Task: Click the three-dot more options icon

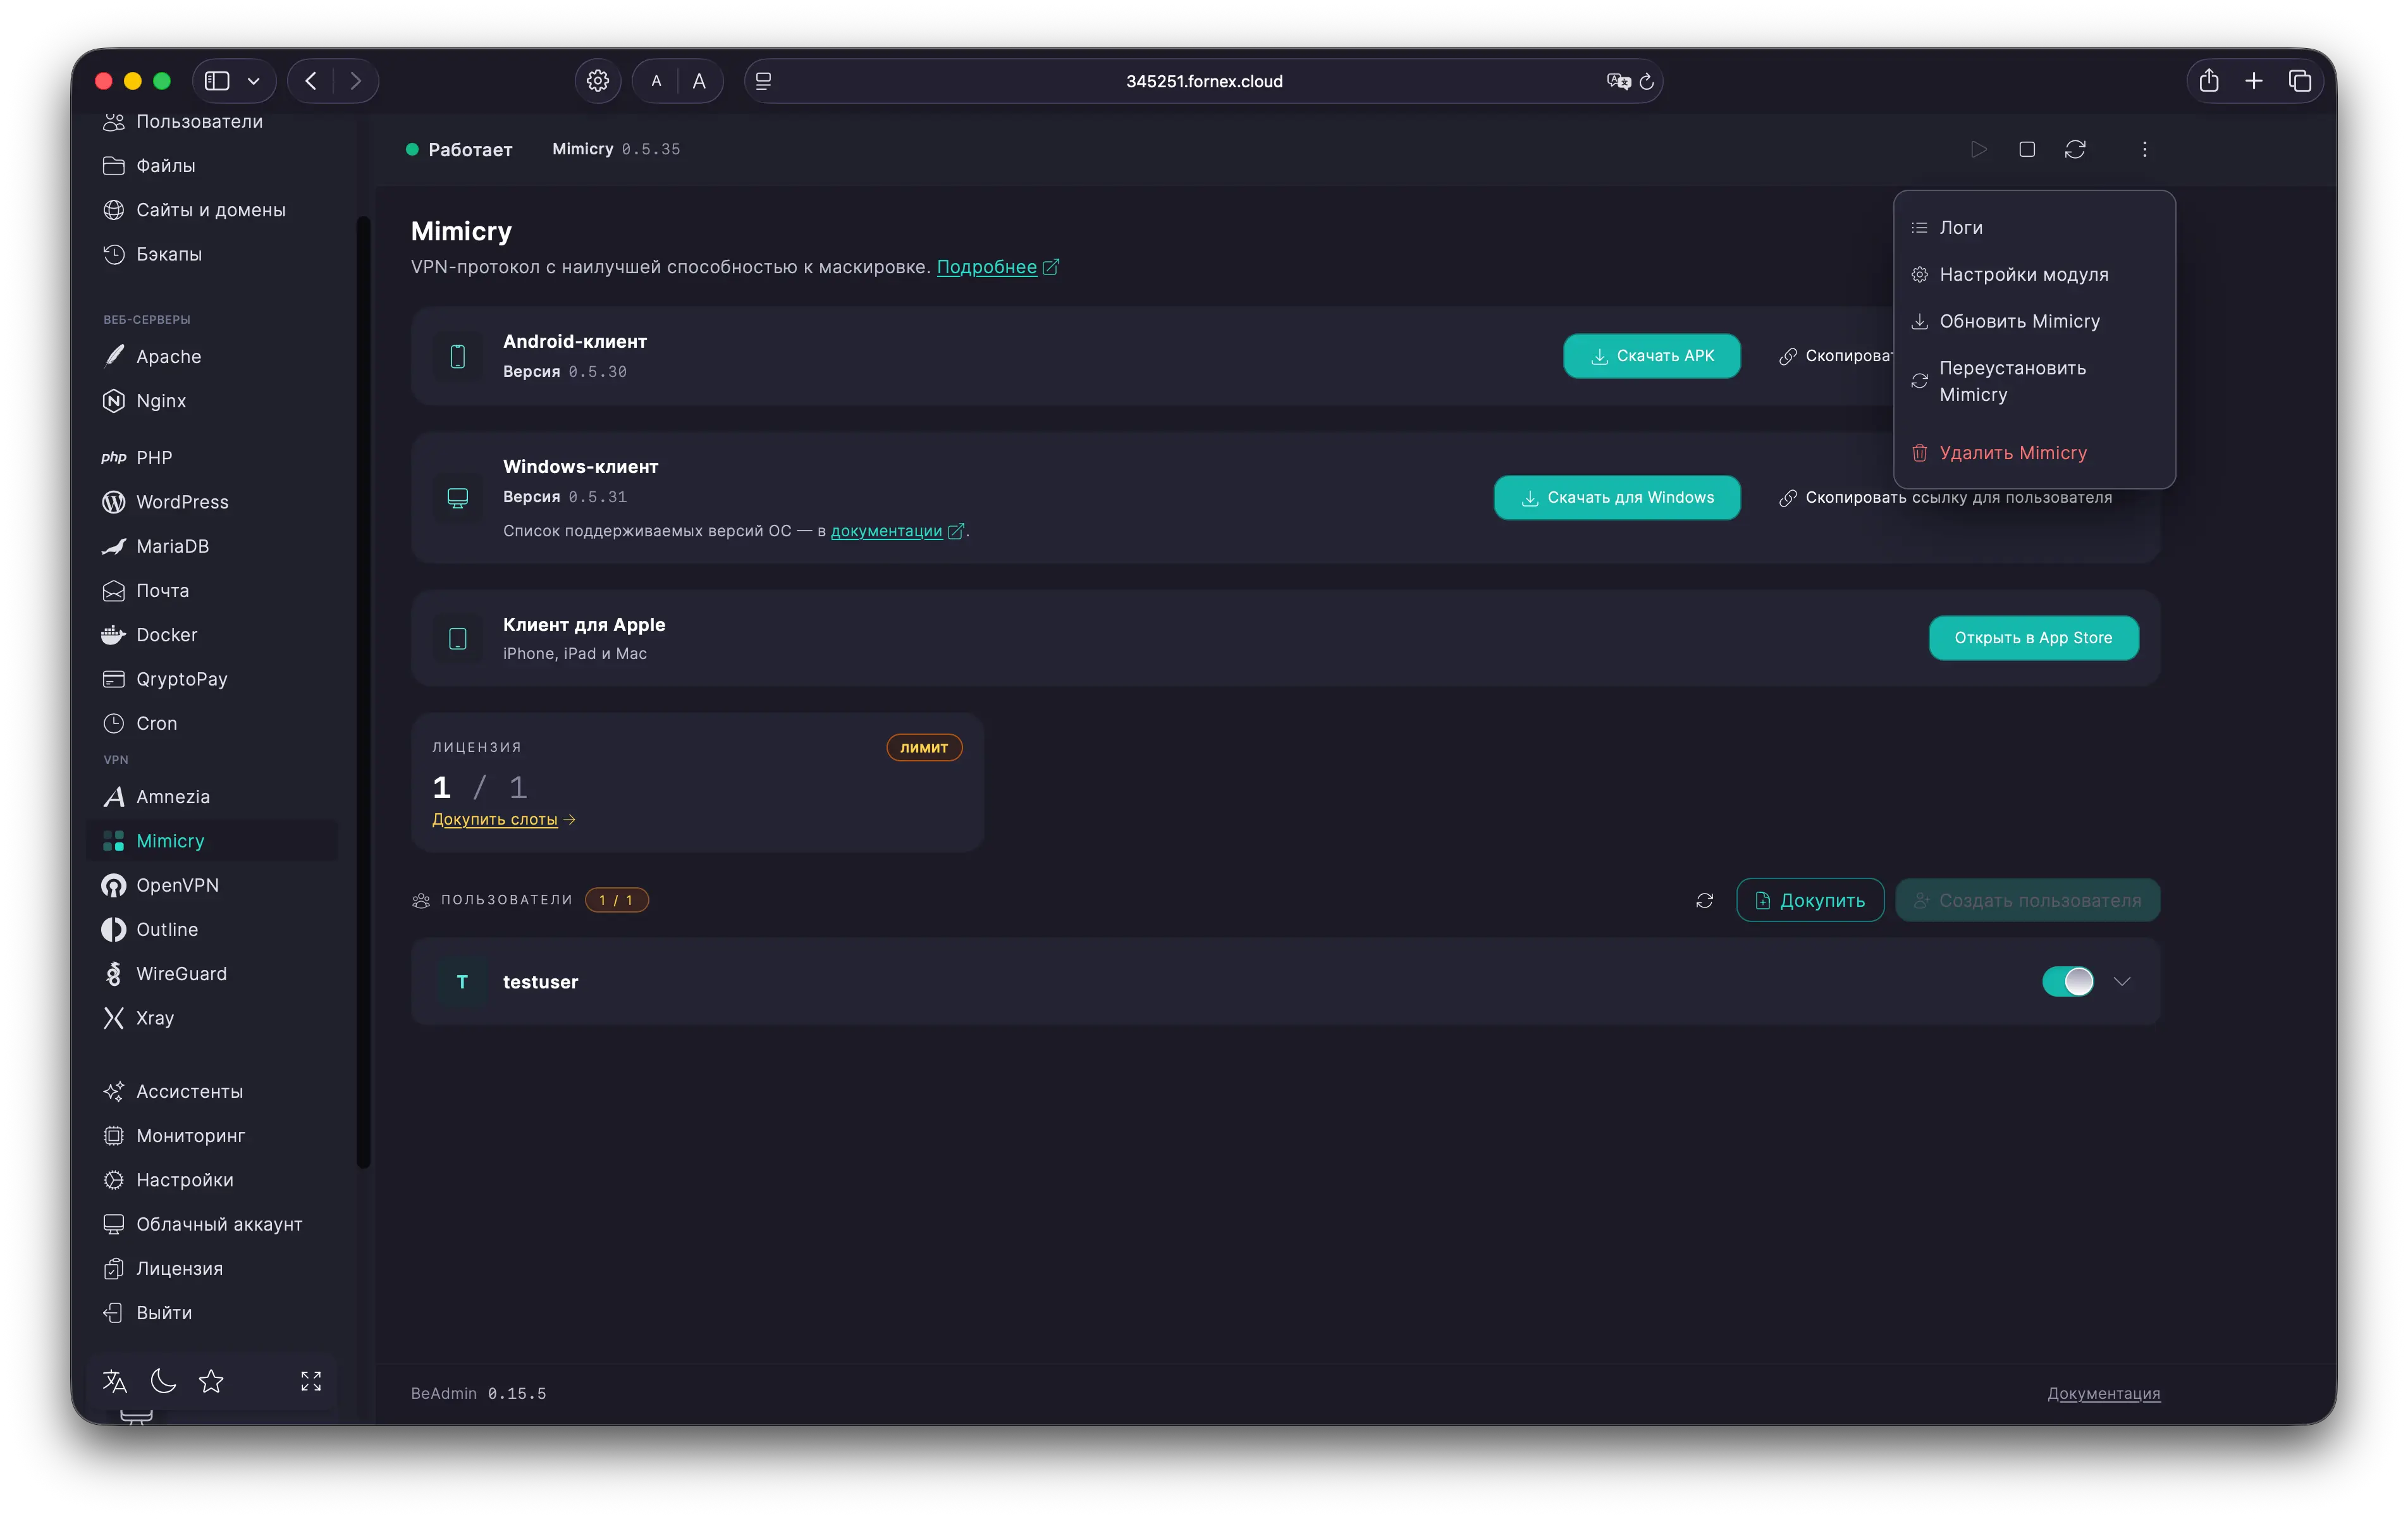Action: coord(2144,149)
